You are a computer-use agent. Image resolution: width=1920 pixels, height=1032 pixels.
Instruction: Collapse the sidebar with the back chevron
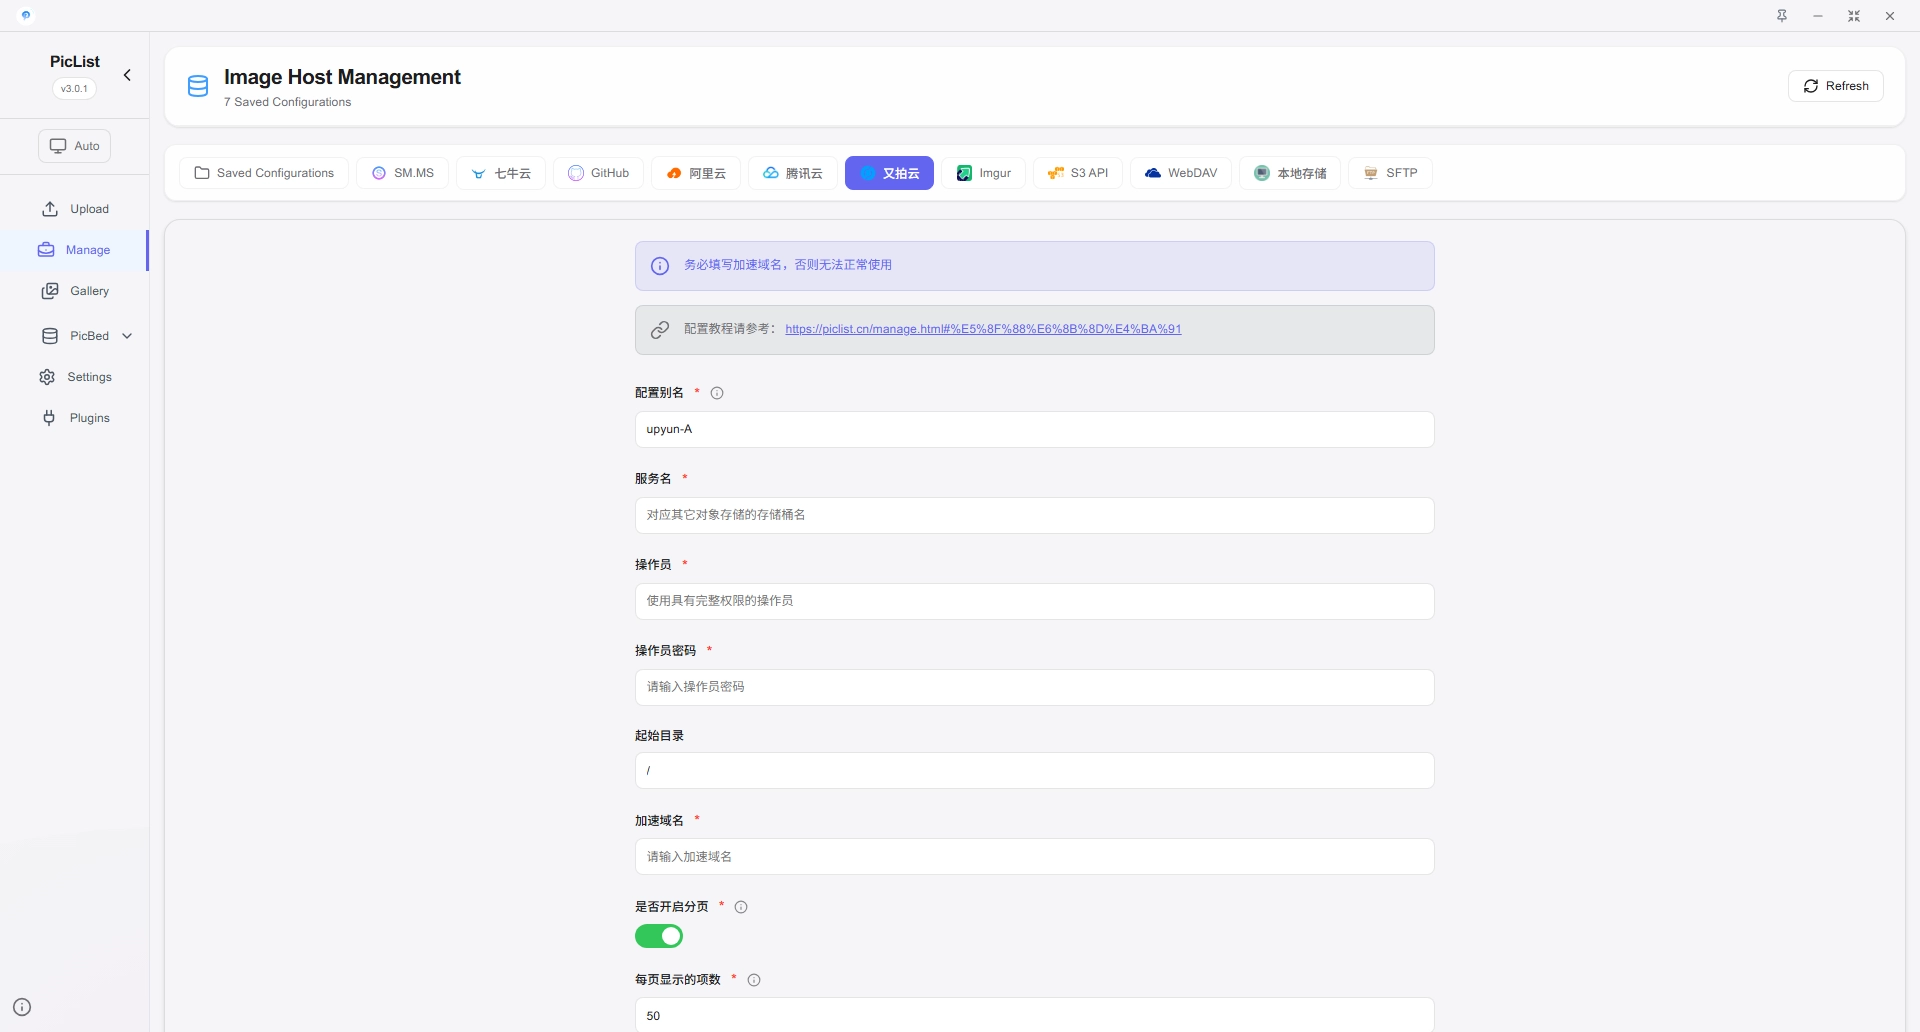pyautogui.click(x=127, y=75)
